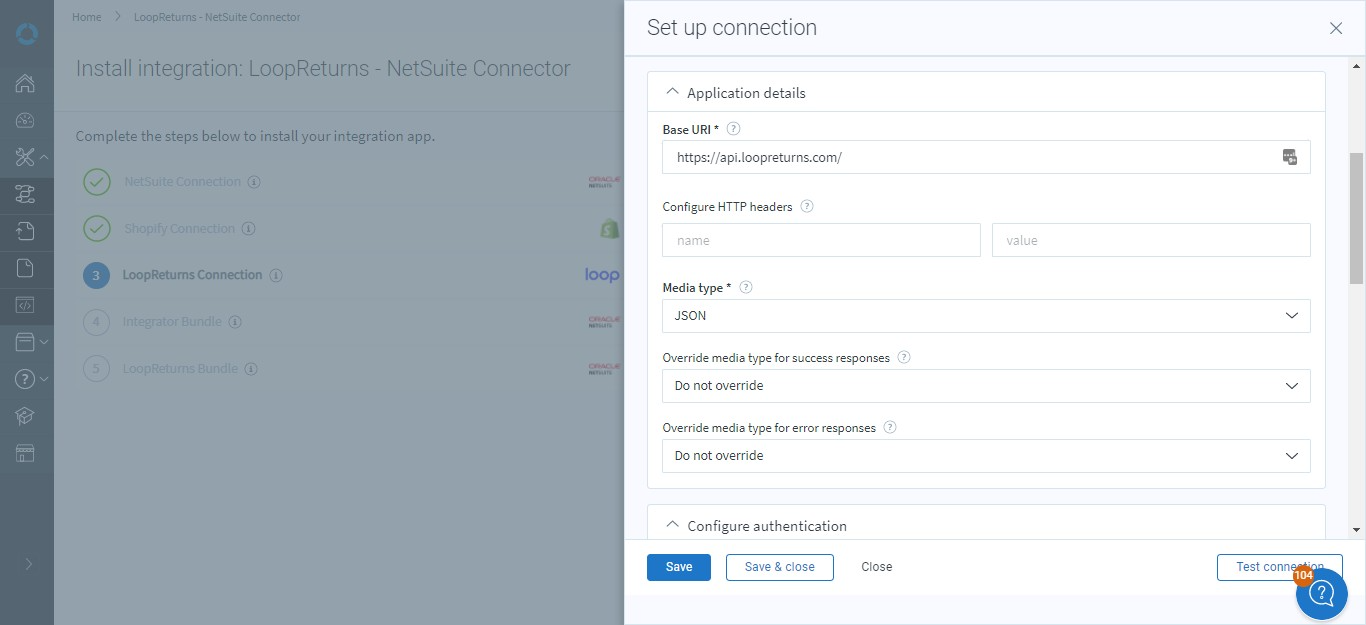Viewport: 1366px width, 625px height.
Task: Open help for override error responses
Action: [890, 427]
